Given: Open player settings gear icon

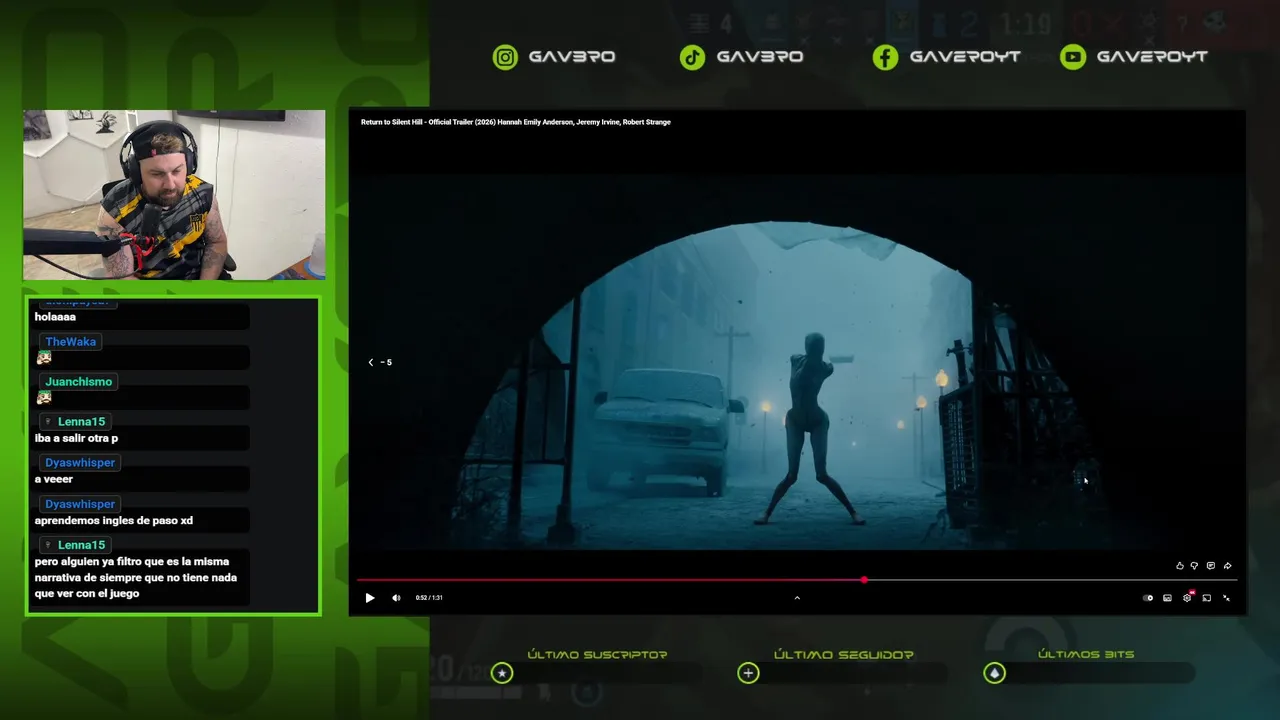Looking at the screenshot, I should tap(1187, 598).
